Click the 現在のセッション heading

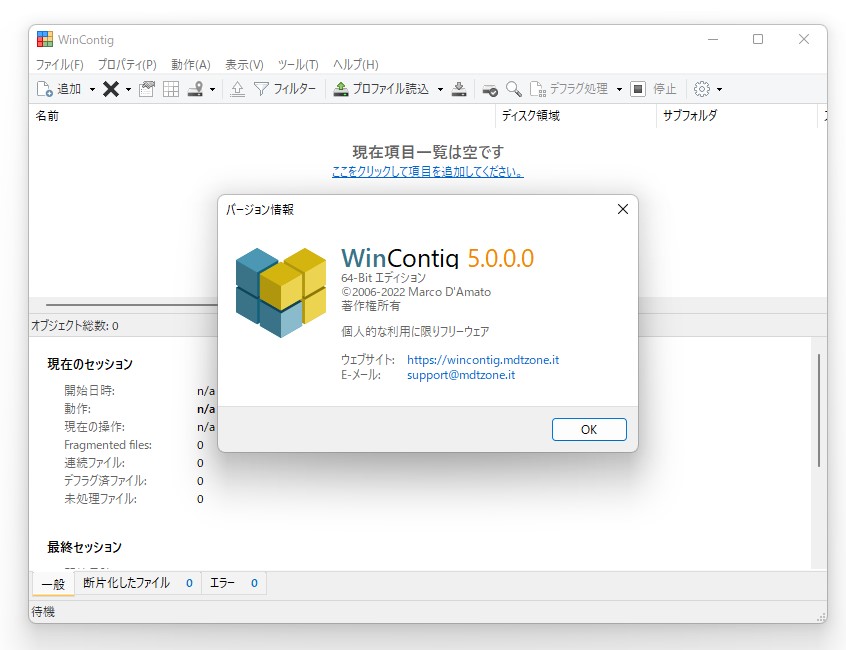[90, 364]
